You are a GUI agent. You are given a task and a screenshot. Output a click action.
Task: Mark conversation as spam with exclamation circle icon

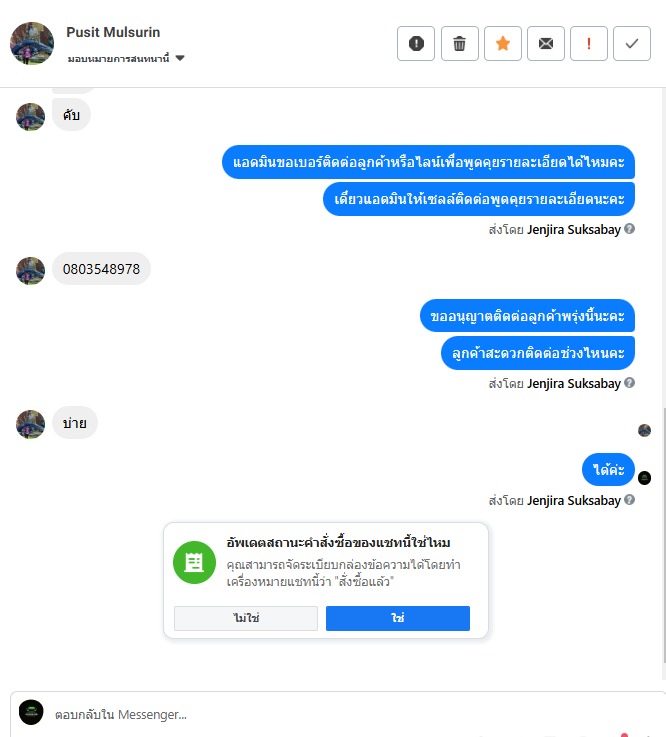click(416, 44)
